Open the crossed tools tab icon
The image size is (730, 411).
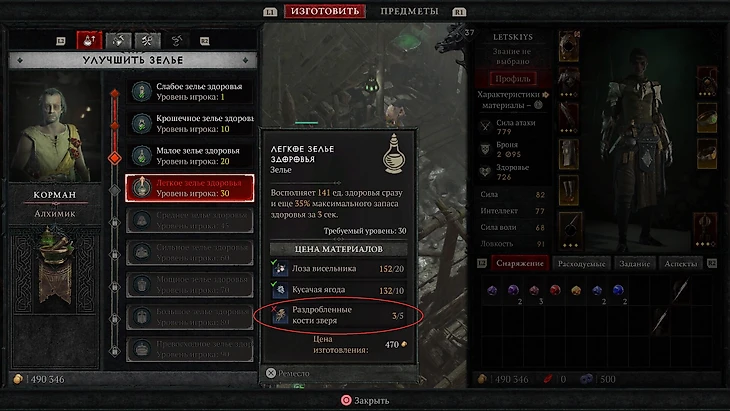[147, 41]
